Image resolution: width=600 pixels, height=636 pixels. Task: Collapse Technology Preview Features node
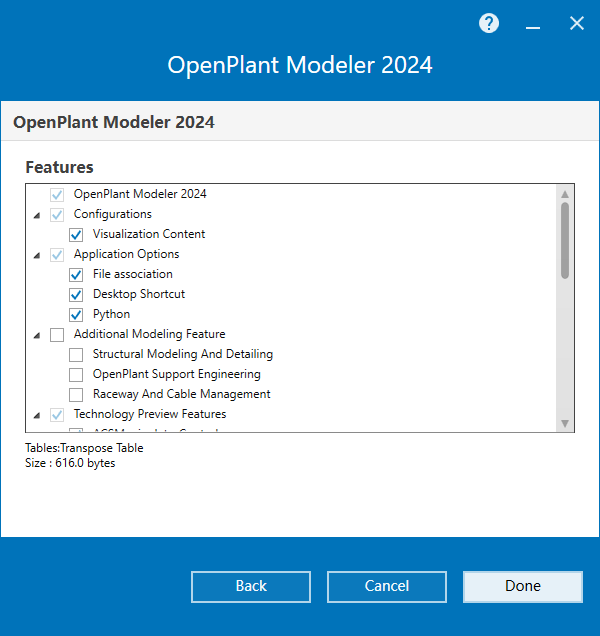click(x=37, y=415)
